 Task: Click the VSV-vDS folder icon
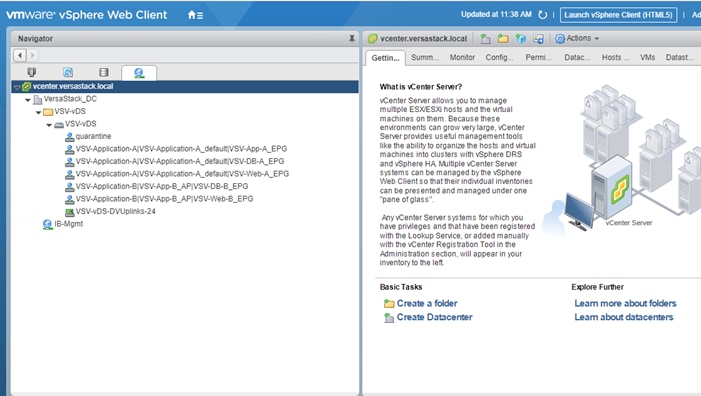pos(48,112)
